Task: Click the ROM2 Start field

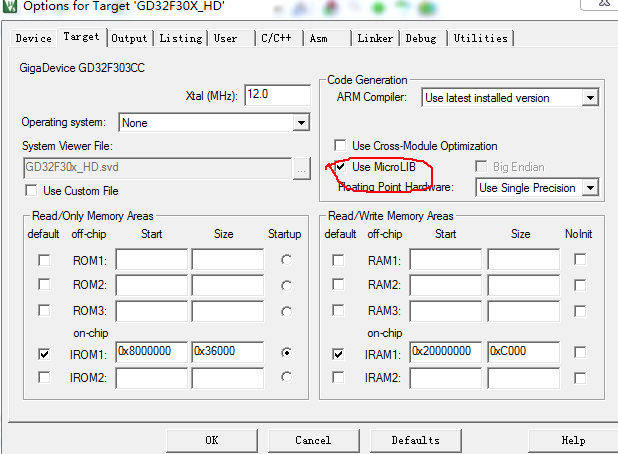Action: (x=151, y=285)
